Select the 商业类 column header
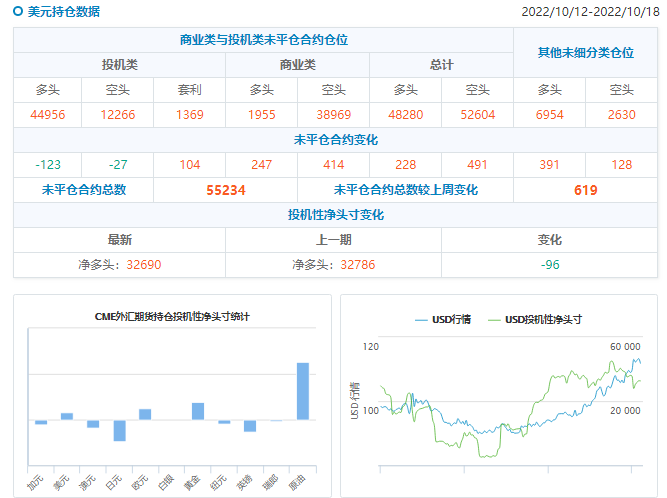 [x=297, y=65]
